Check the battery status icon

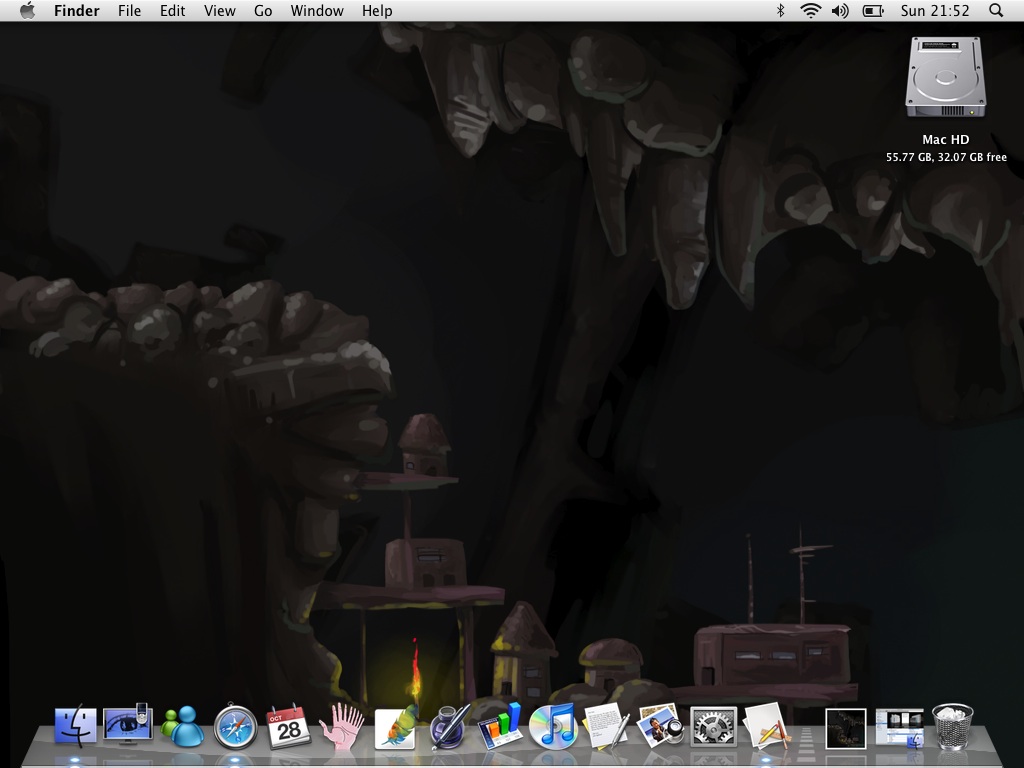click(x=873, y=10)
